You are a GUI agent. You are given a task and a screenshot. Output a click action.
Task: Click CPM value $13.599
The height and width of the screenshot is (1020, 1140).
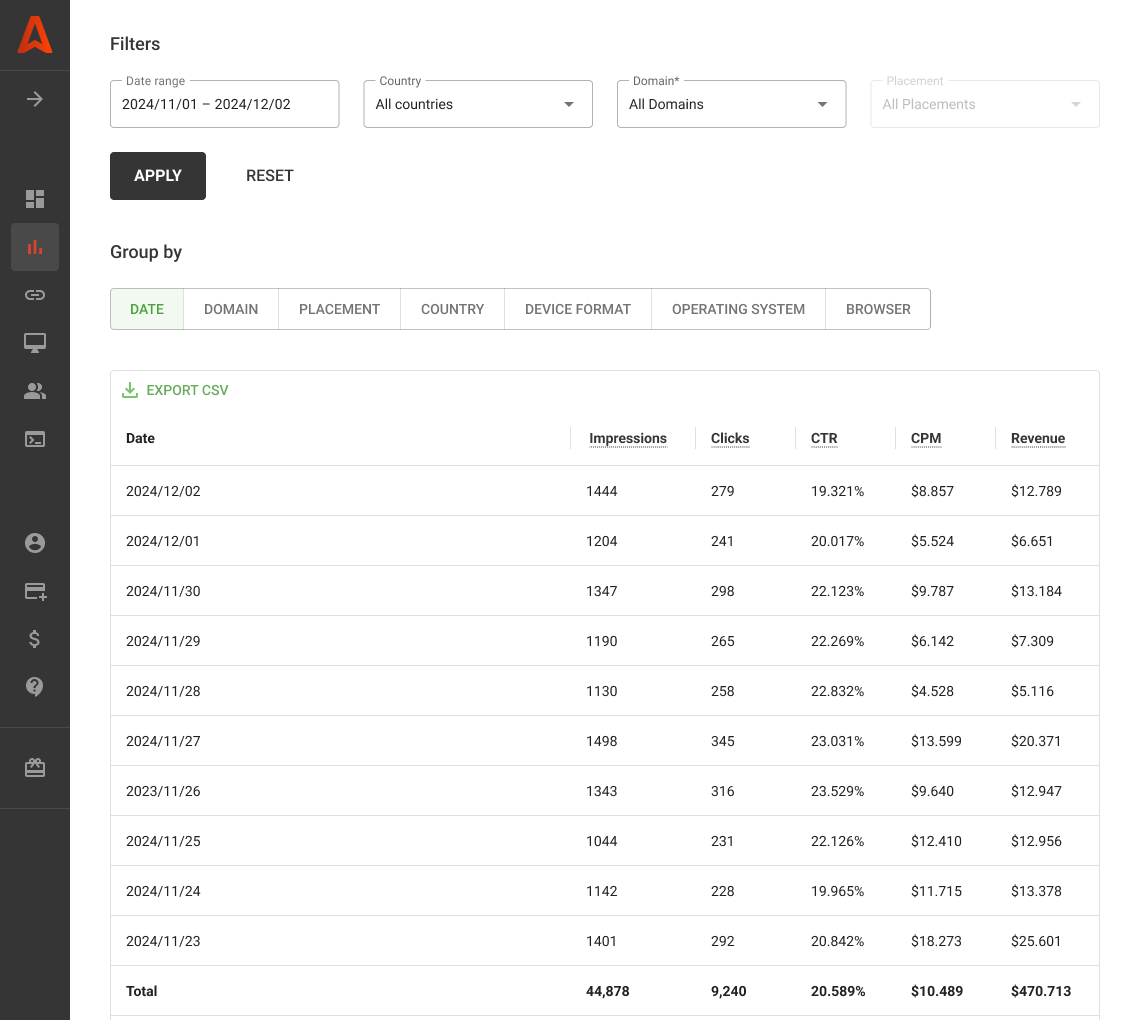(936, 741)
